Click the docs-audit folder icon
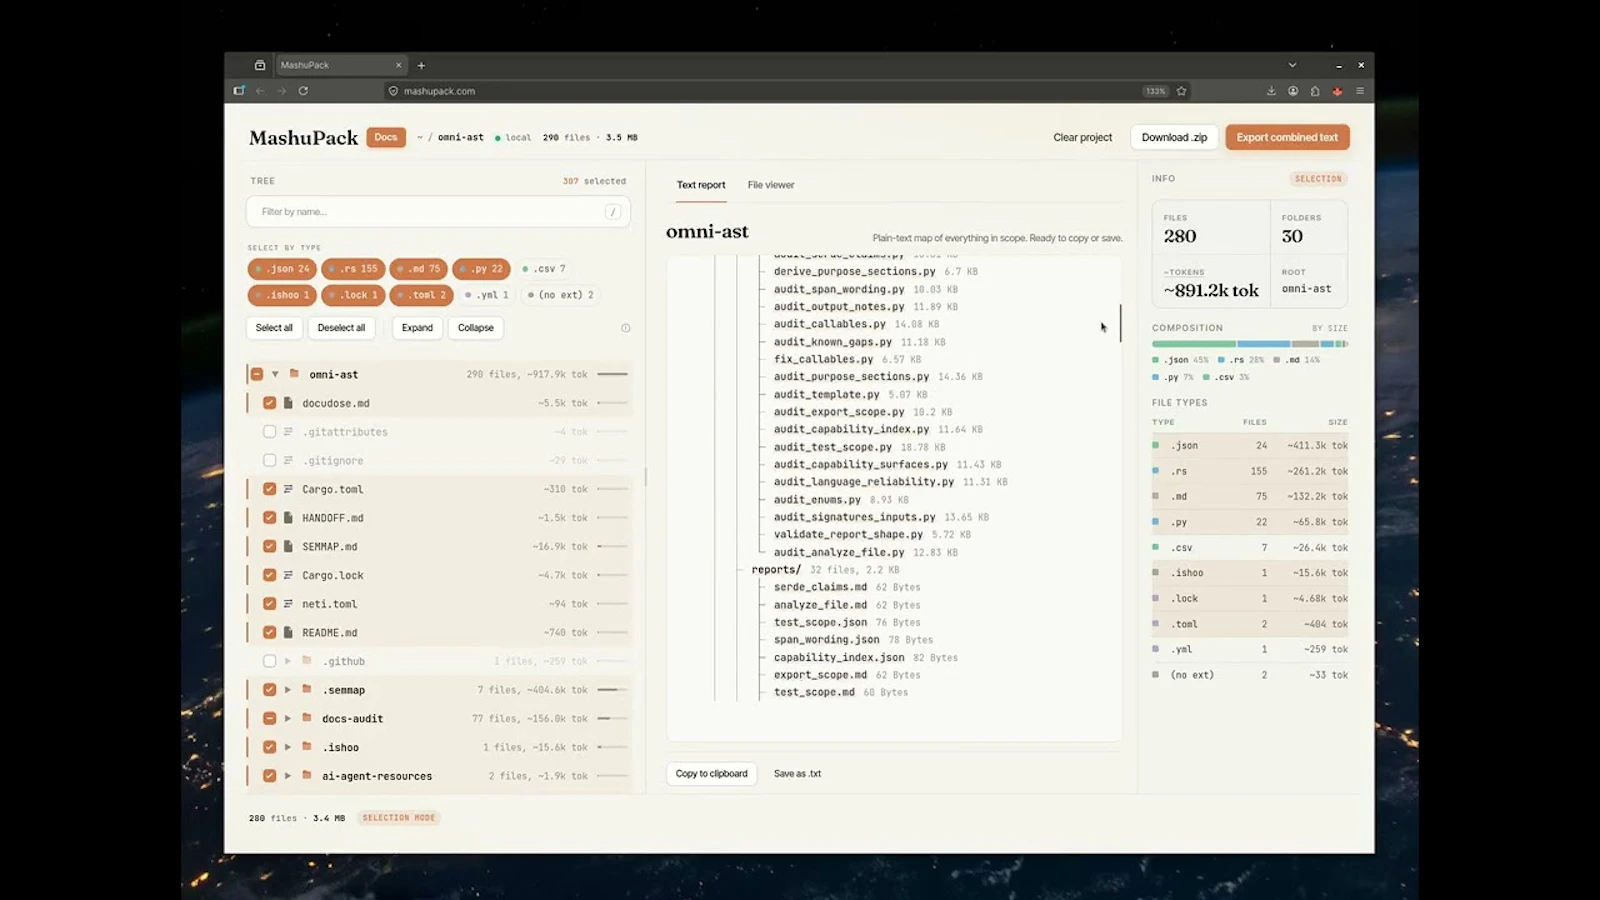The height and width of the screenshot is (900, 1600). 307,718
